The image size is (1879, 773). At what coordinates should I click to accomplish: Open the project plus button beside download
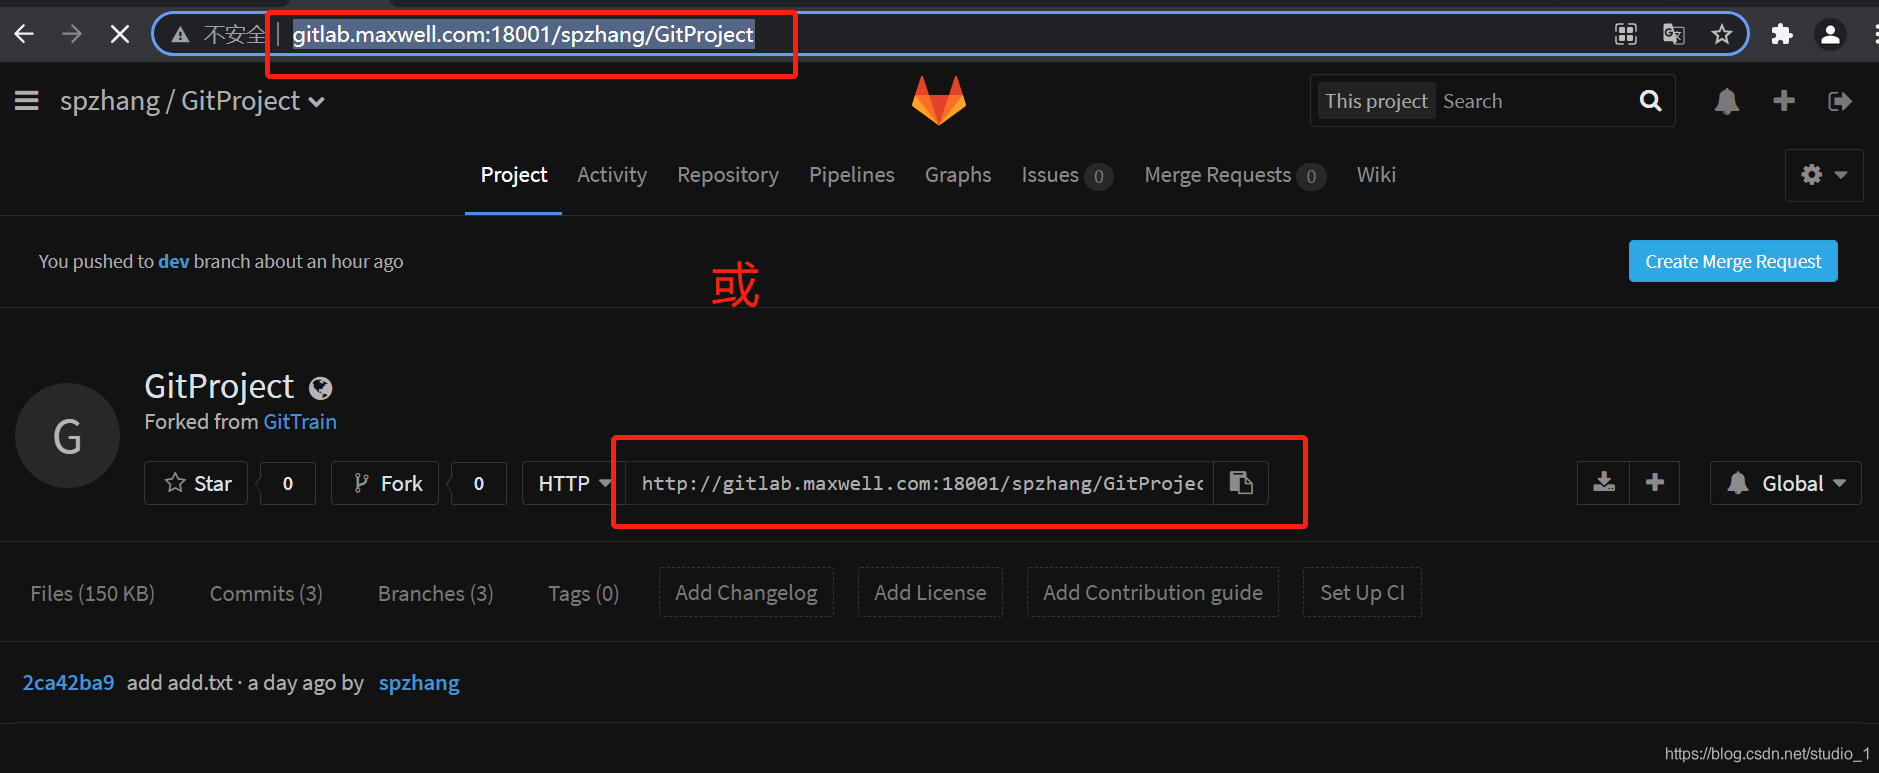(1655, 483)
